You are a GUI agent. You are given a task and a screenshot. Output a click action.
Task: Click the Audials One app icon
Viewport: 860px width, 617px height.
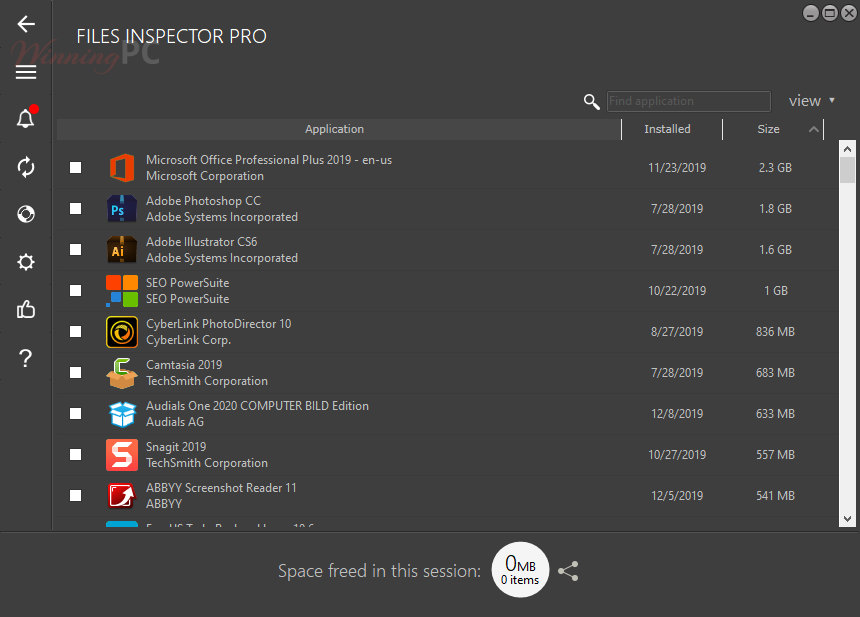tap(122, 414)
